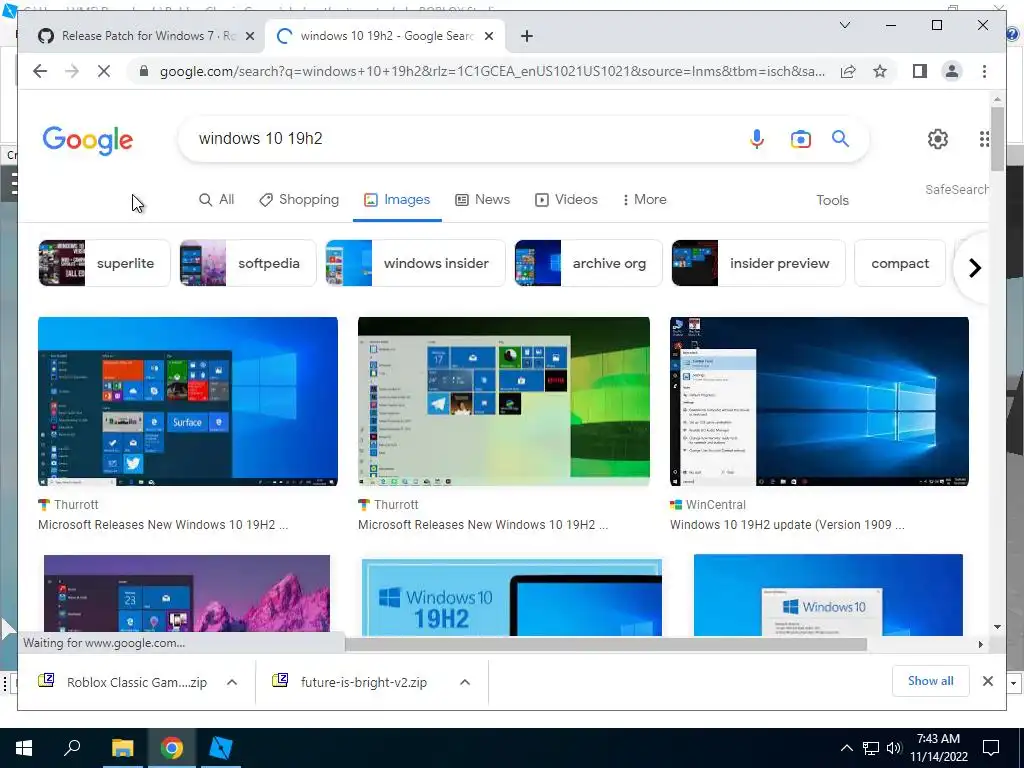Open Chrome profile avatar menu
Viewport: 1024px width, 768px height.
pyautogui.click(x=952, y=71)
